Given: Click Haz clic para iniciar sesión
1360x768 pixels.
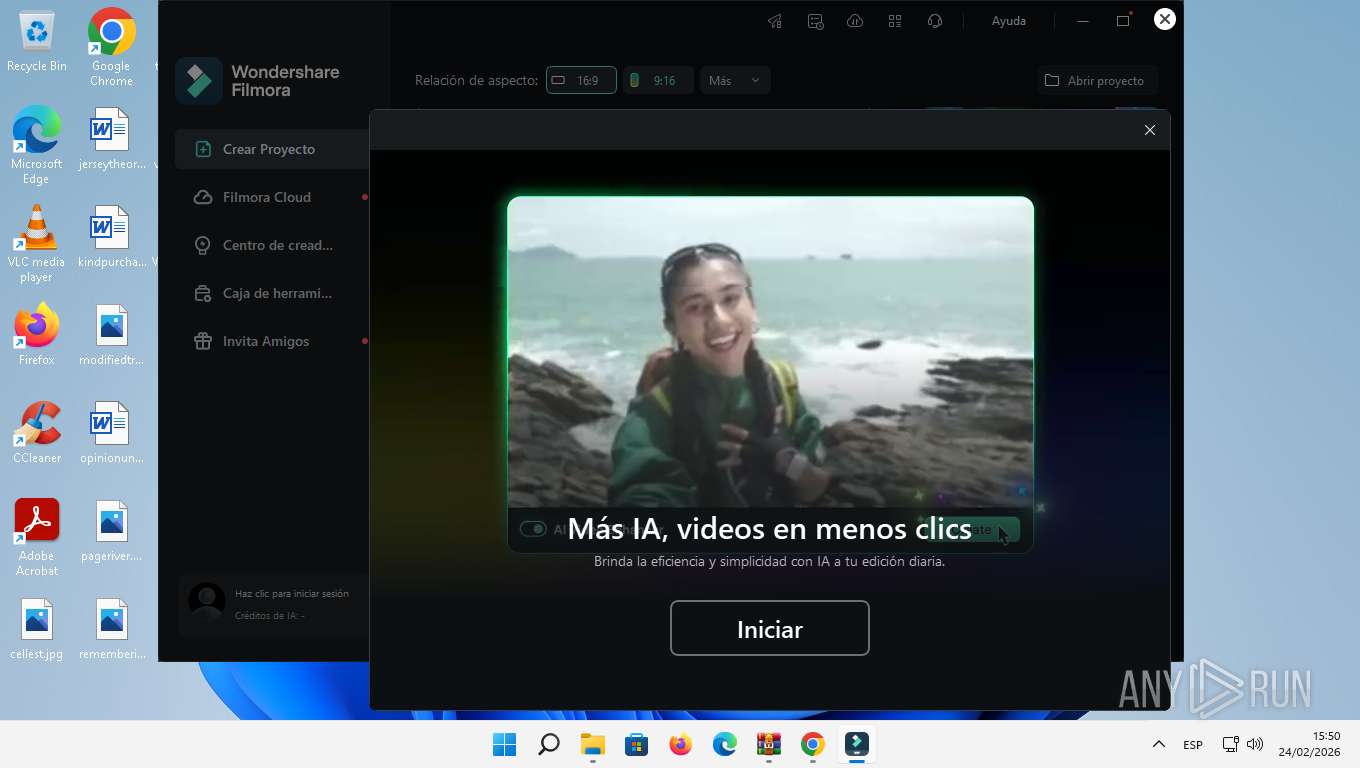Looking at the screenshot, I should [292, 594].
